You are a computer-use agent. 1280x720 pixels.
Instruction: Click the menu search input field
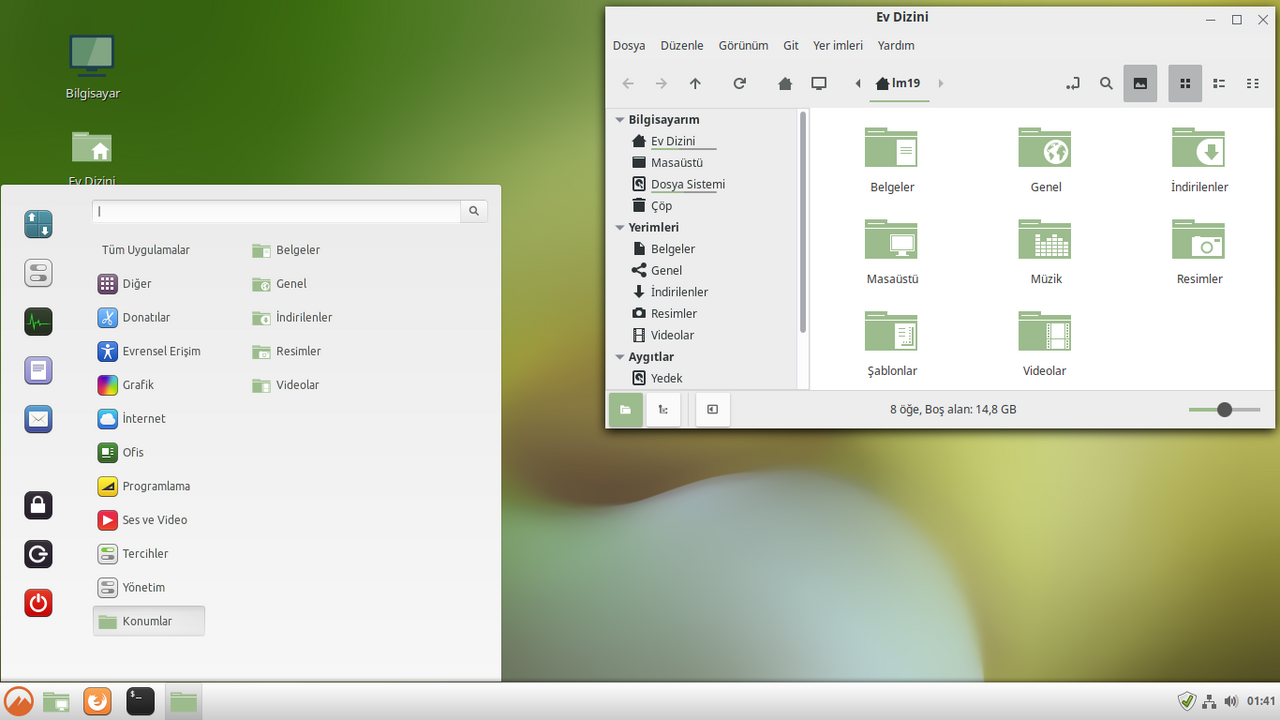tap(277, 211)
